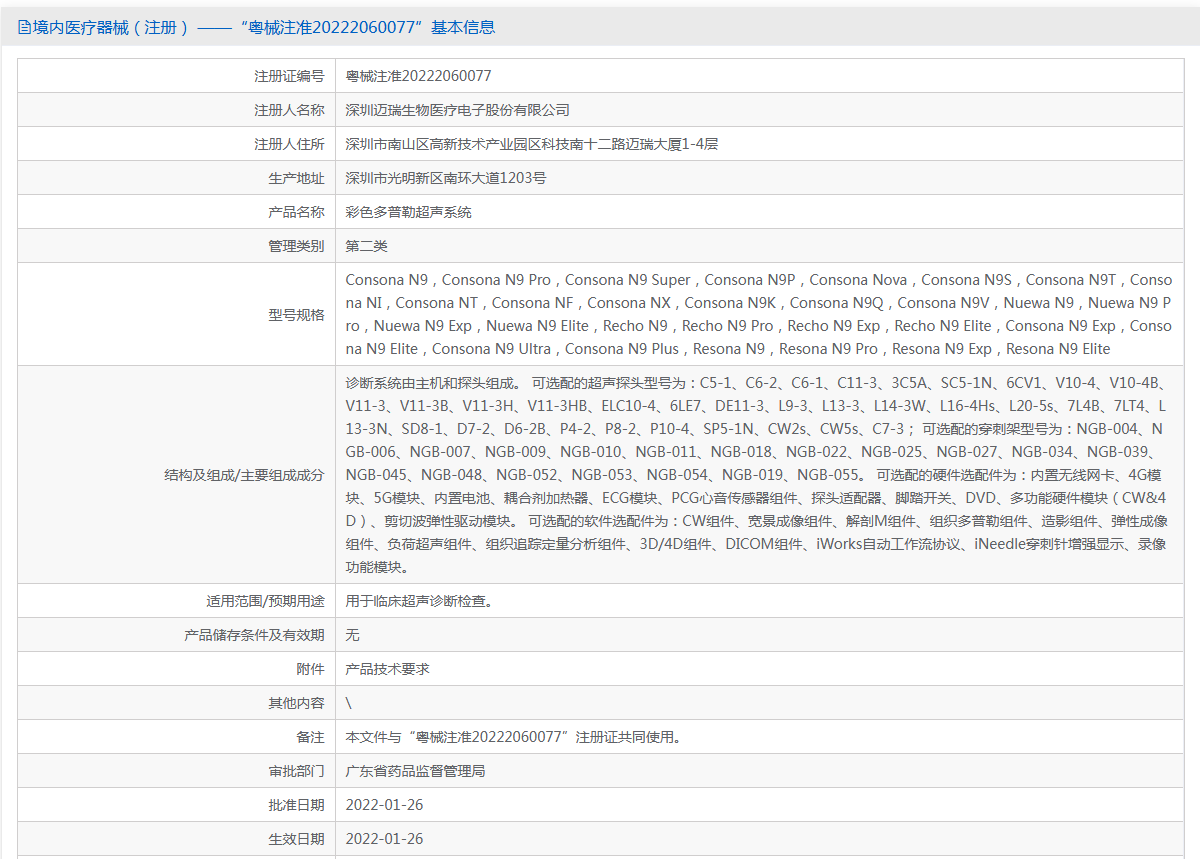Click the 结构及组成/主要组成成分 label
Screen dimensions: 1200x859
(x=244, y=475)
